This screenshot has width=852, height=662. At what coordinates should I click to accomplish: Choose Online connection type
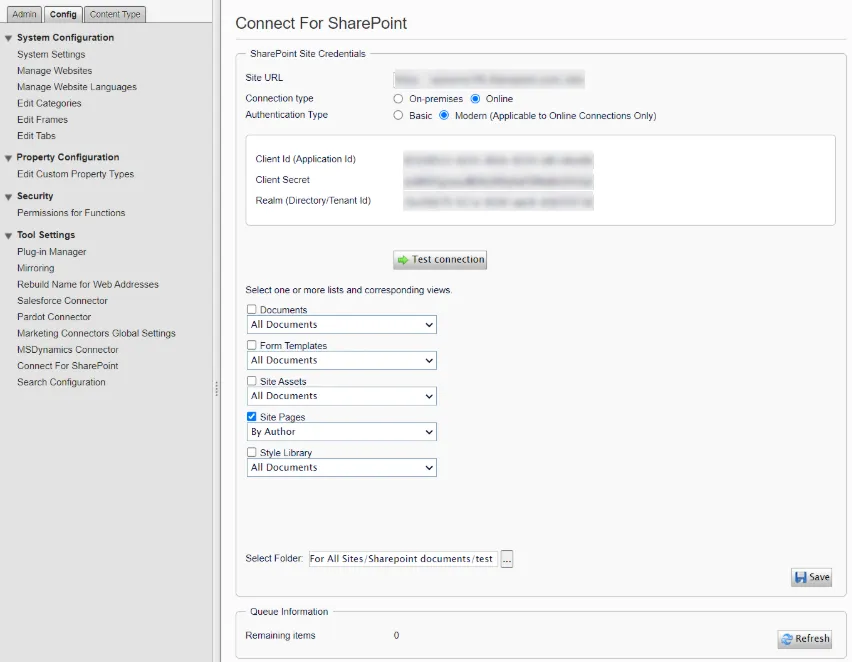click(x=475, y=99)
